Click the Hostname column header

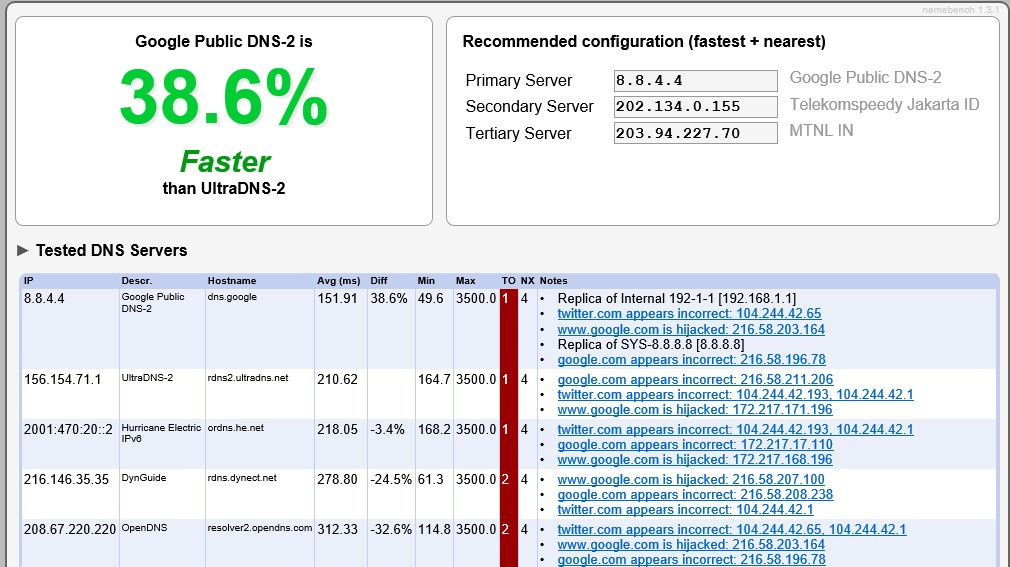[232, 281]
